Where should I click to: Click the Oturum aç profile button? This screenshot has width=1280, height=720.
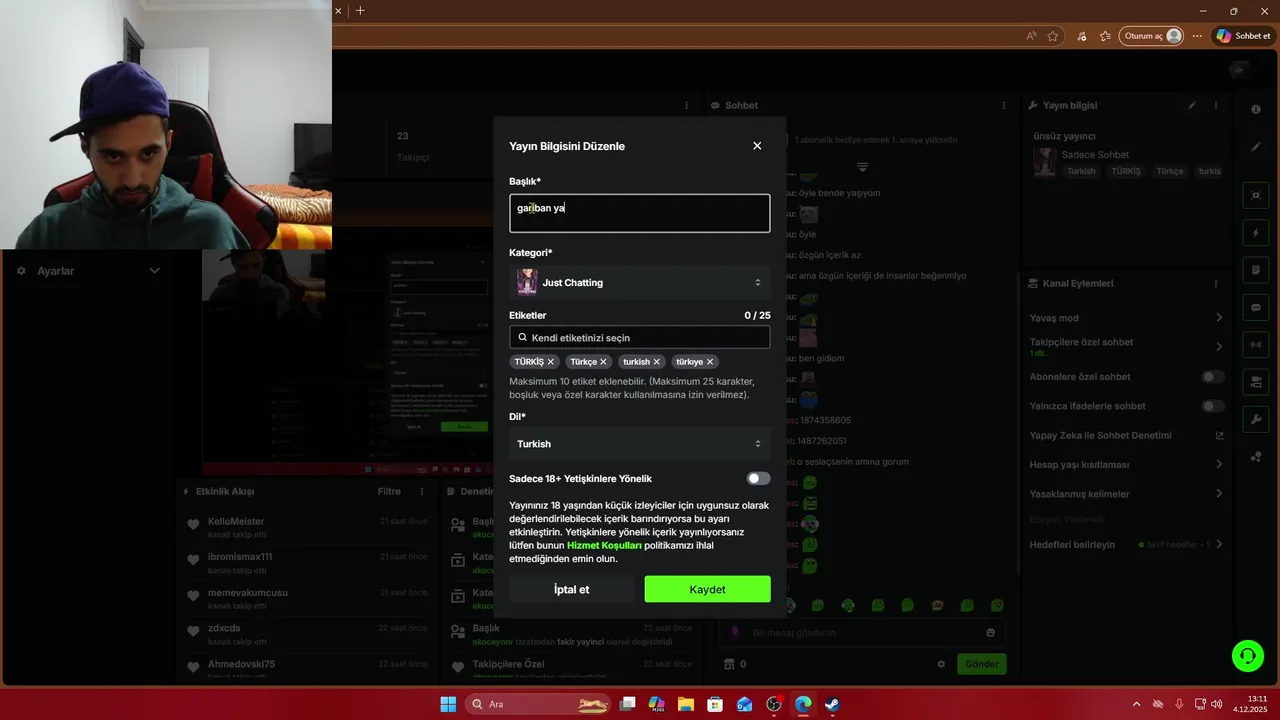pos(1152,36)
